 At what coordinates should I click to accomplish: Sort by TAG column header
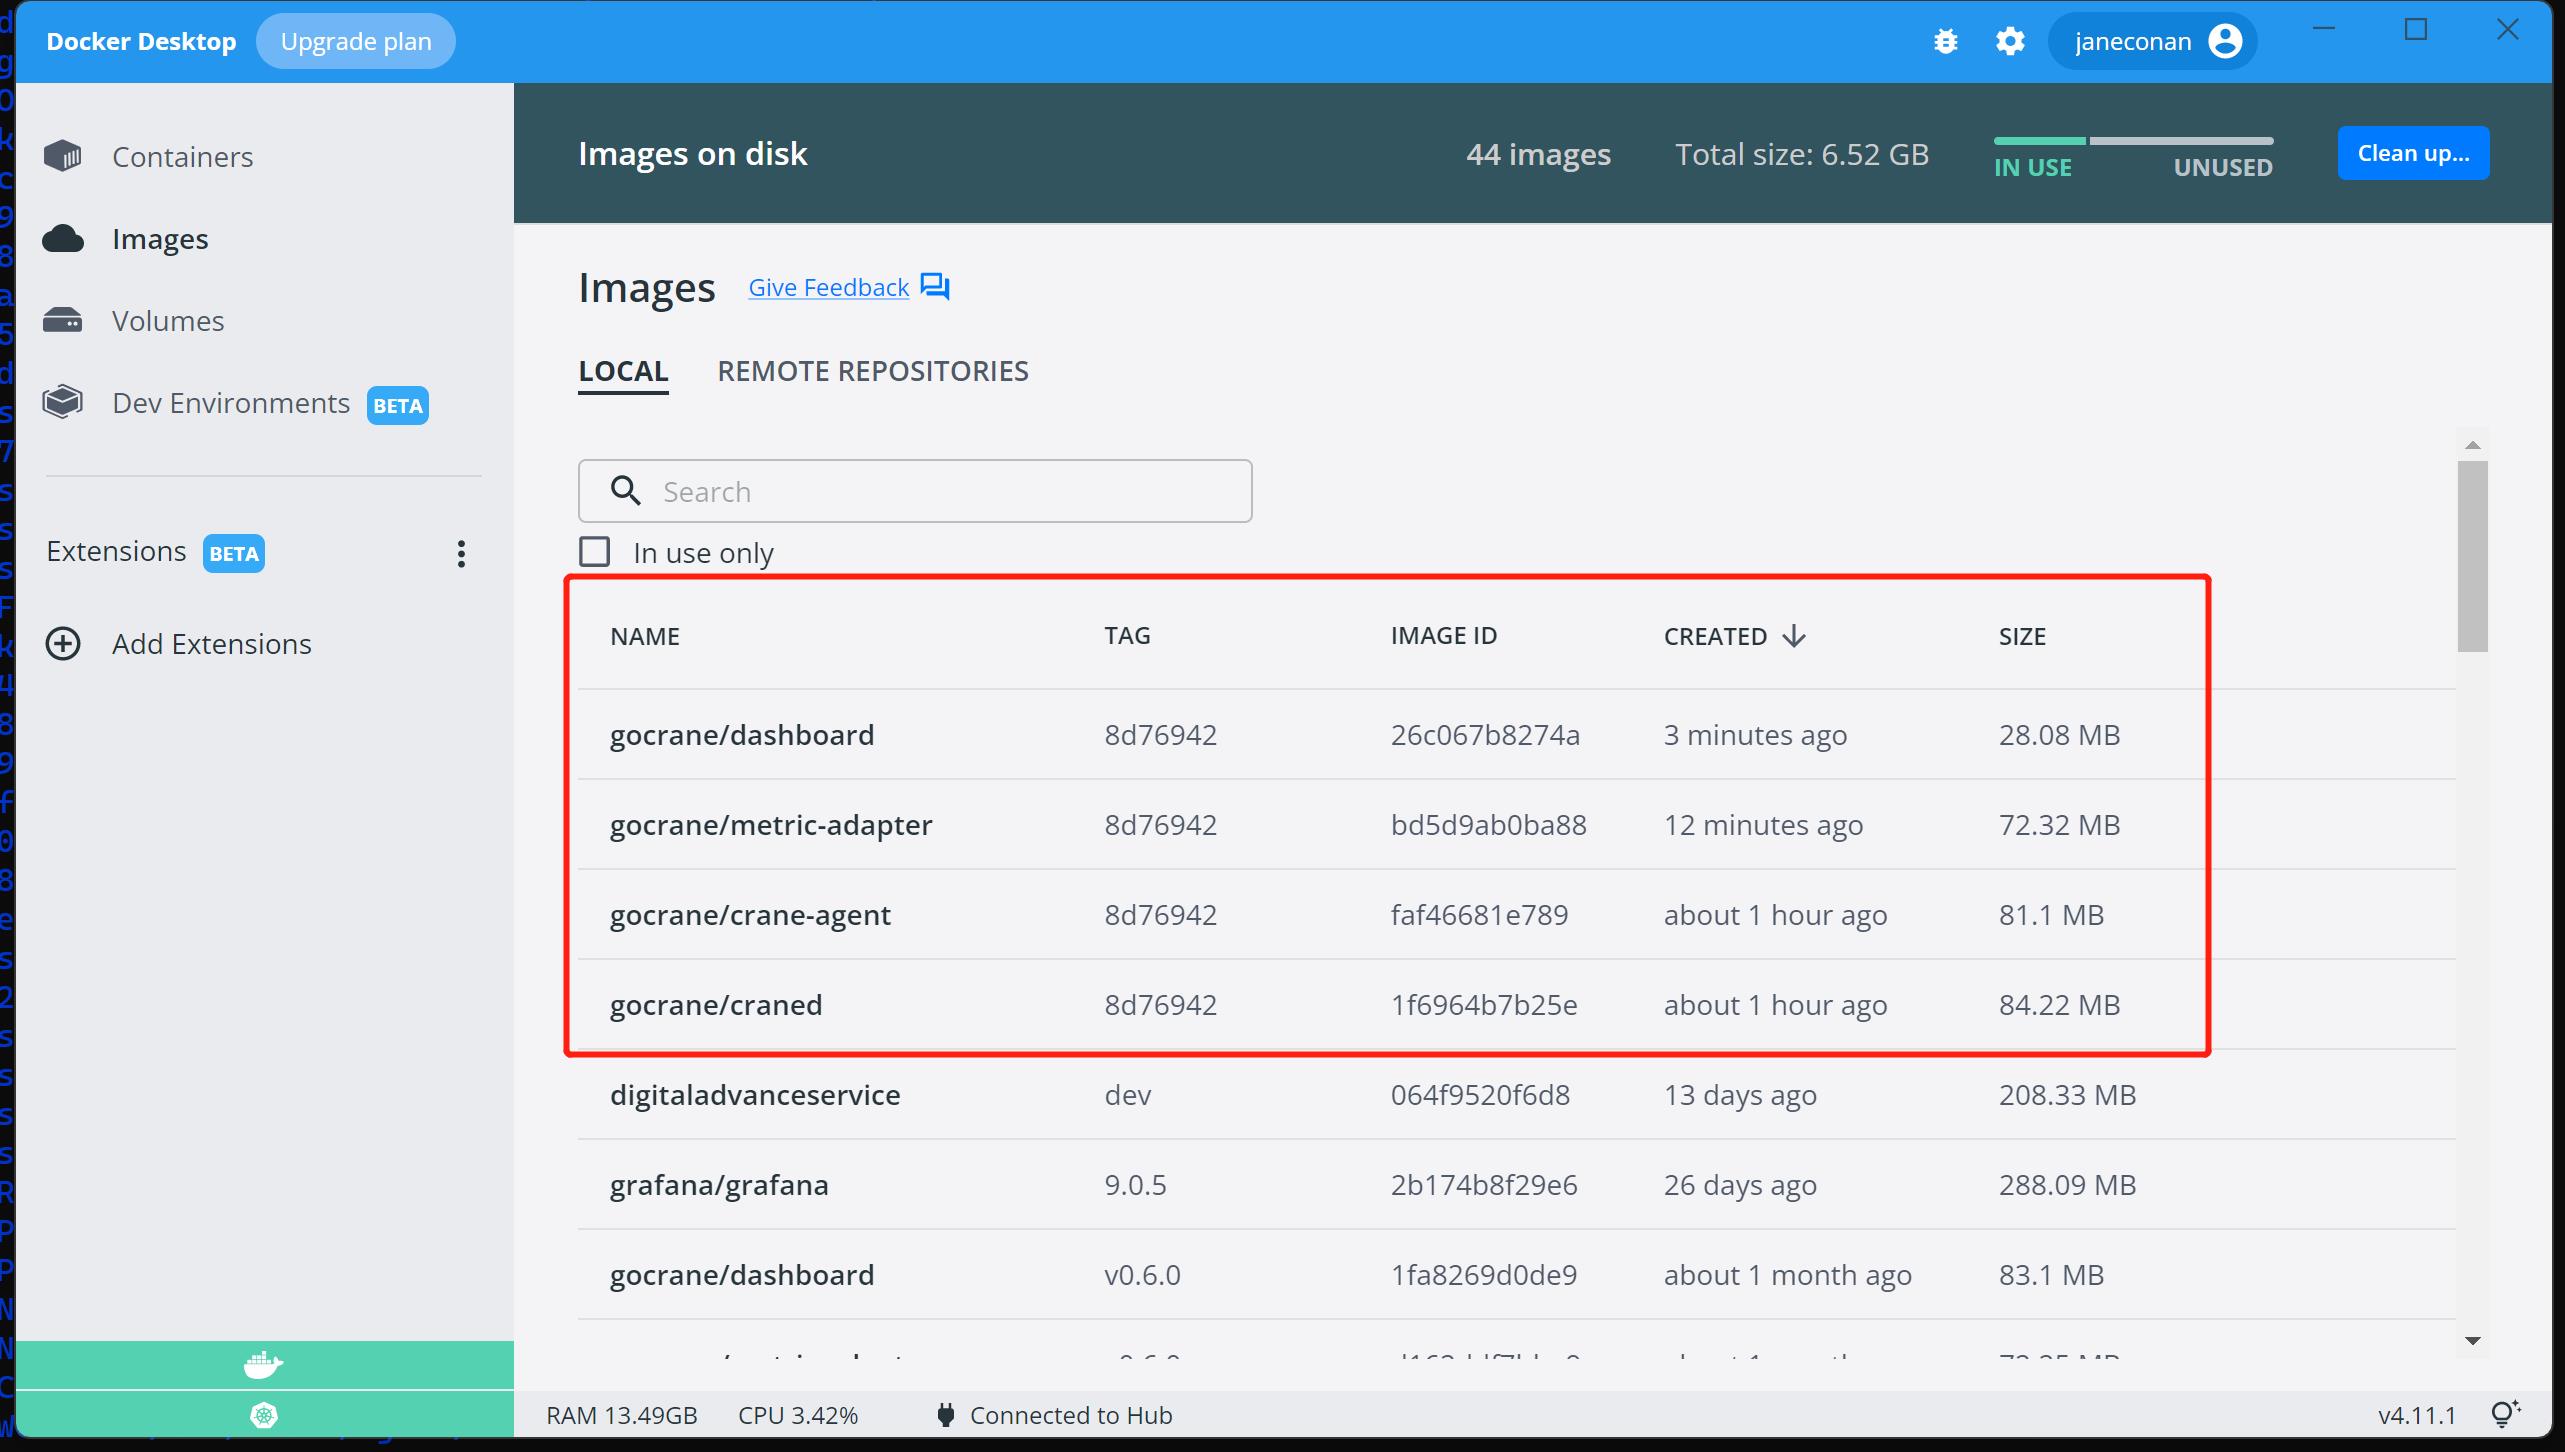(x=1127, y=636)
